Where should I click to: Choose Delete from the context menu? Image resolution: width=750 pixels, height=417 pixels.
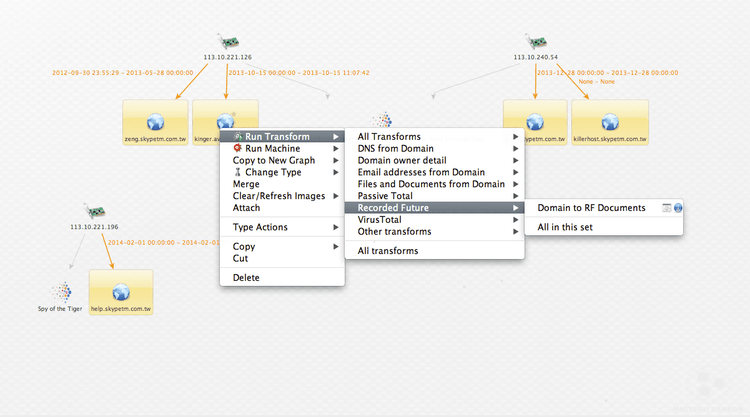pyautogui.click(x=246, y=277)
